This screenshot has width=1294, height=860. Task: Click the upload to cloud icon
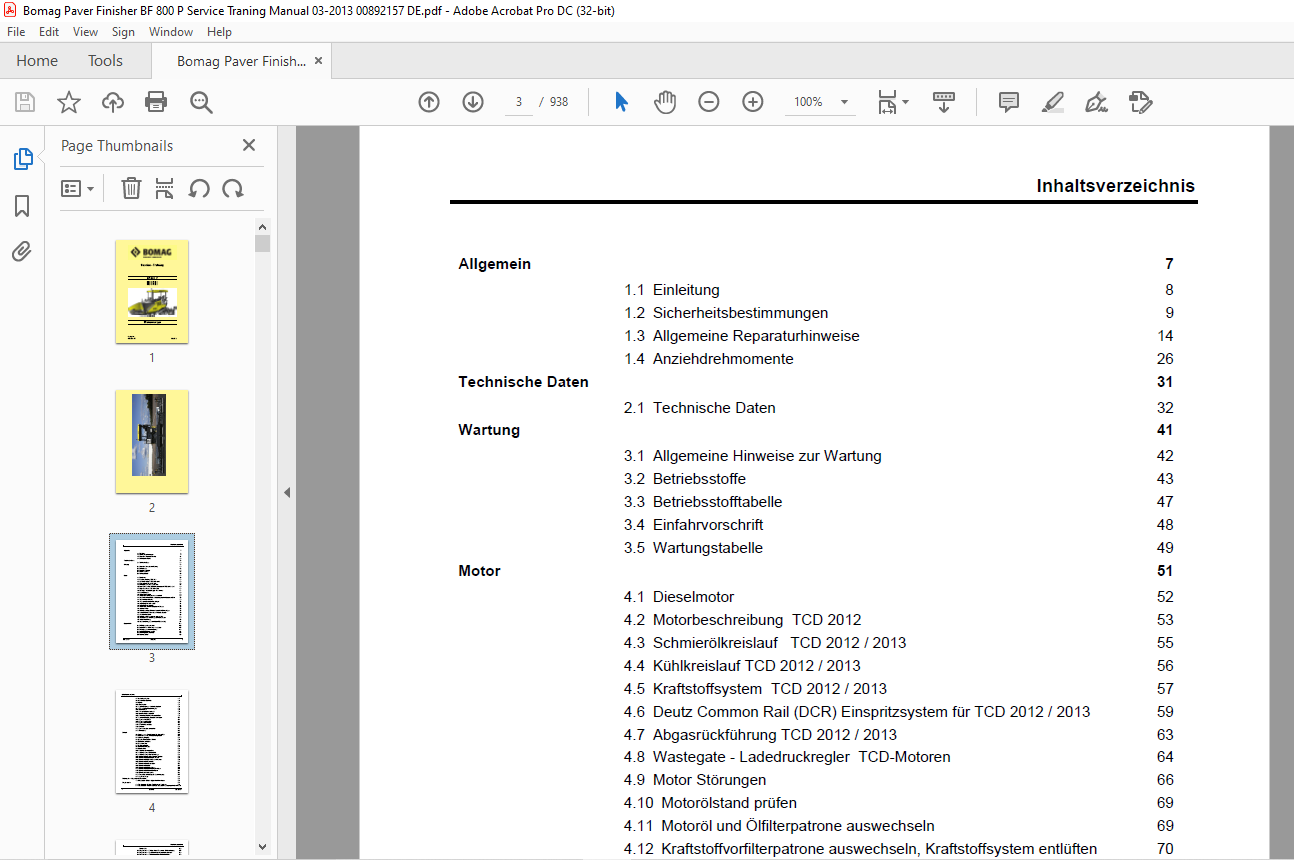113,102
